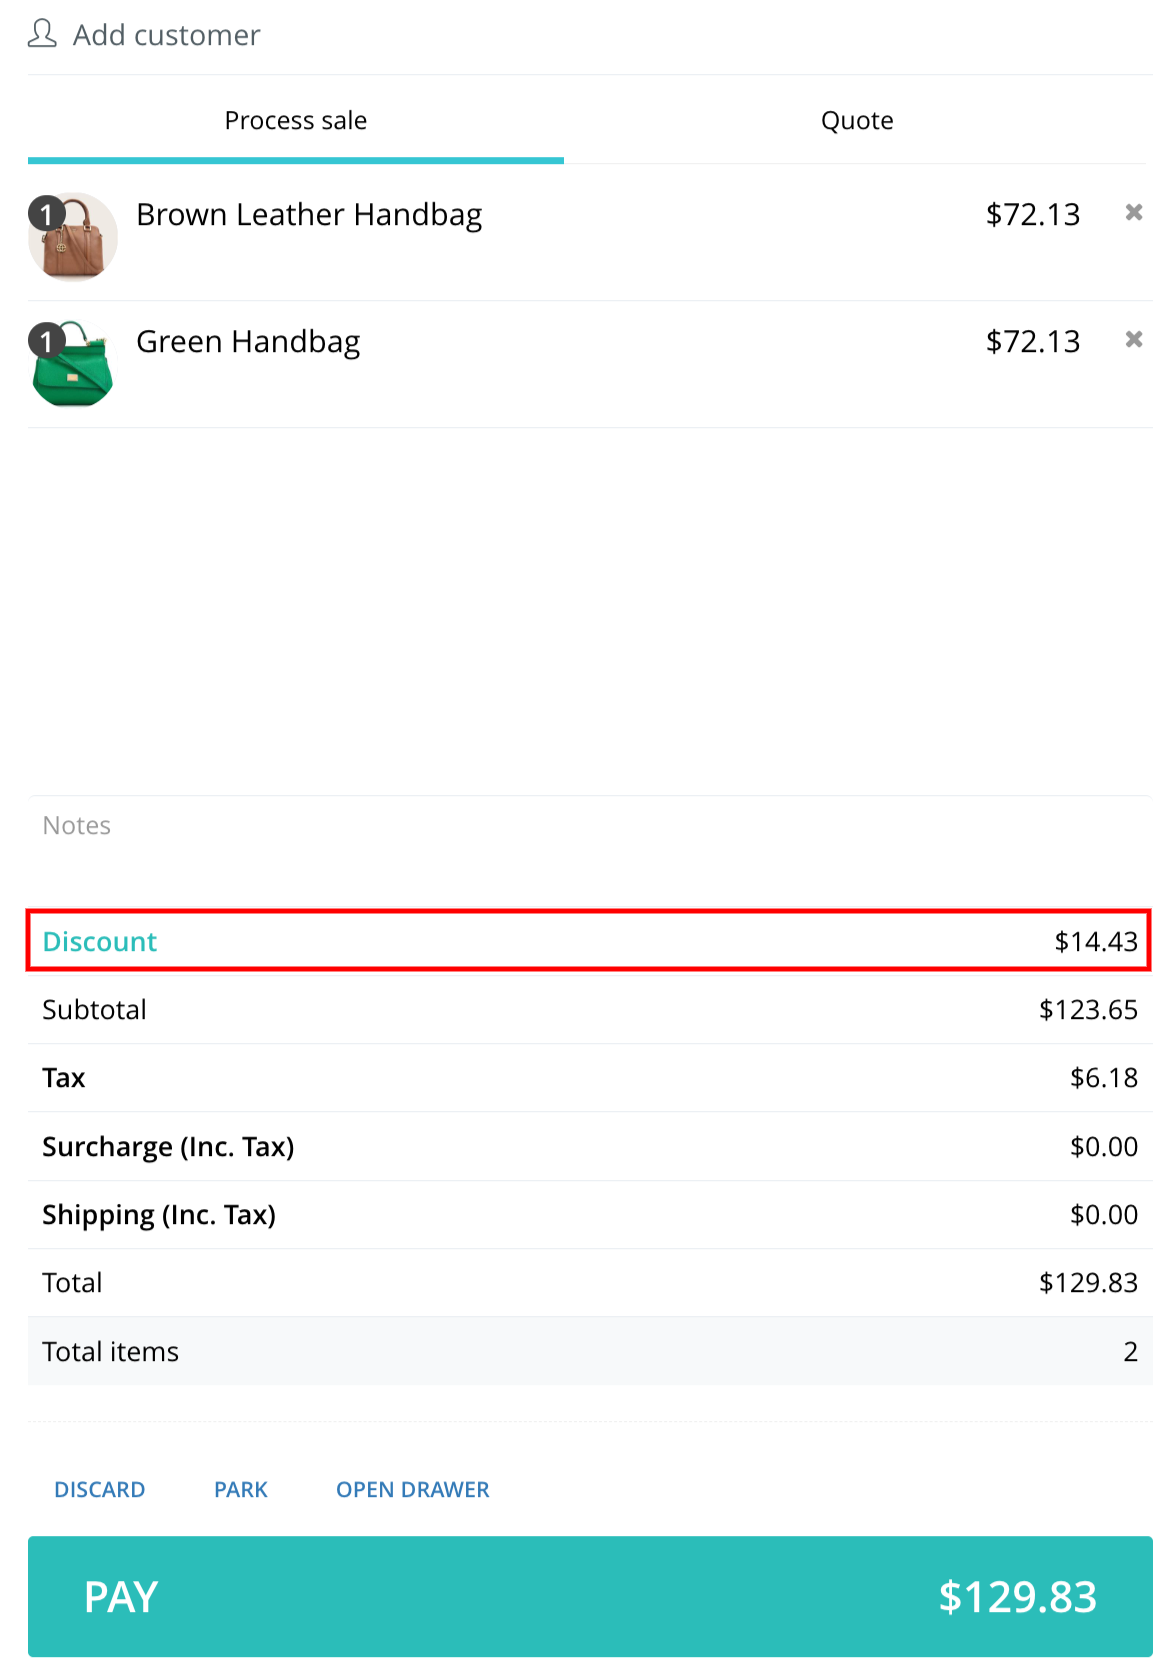Remove Brown Leather Handbag with X icon

[1134, 212]
